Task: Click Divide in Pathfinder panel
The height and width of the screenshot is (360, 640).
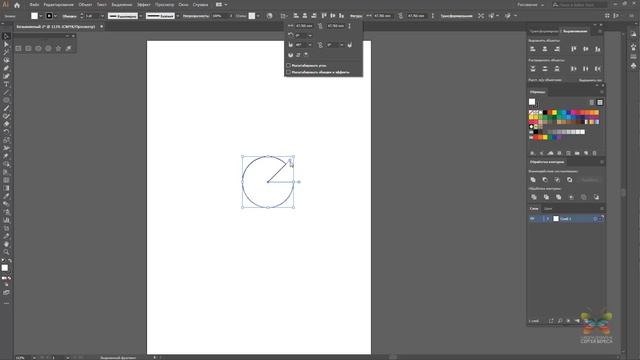Action: coord(534,197)
